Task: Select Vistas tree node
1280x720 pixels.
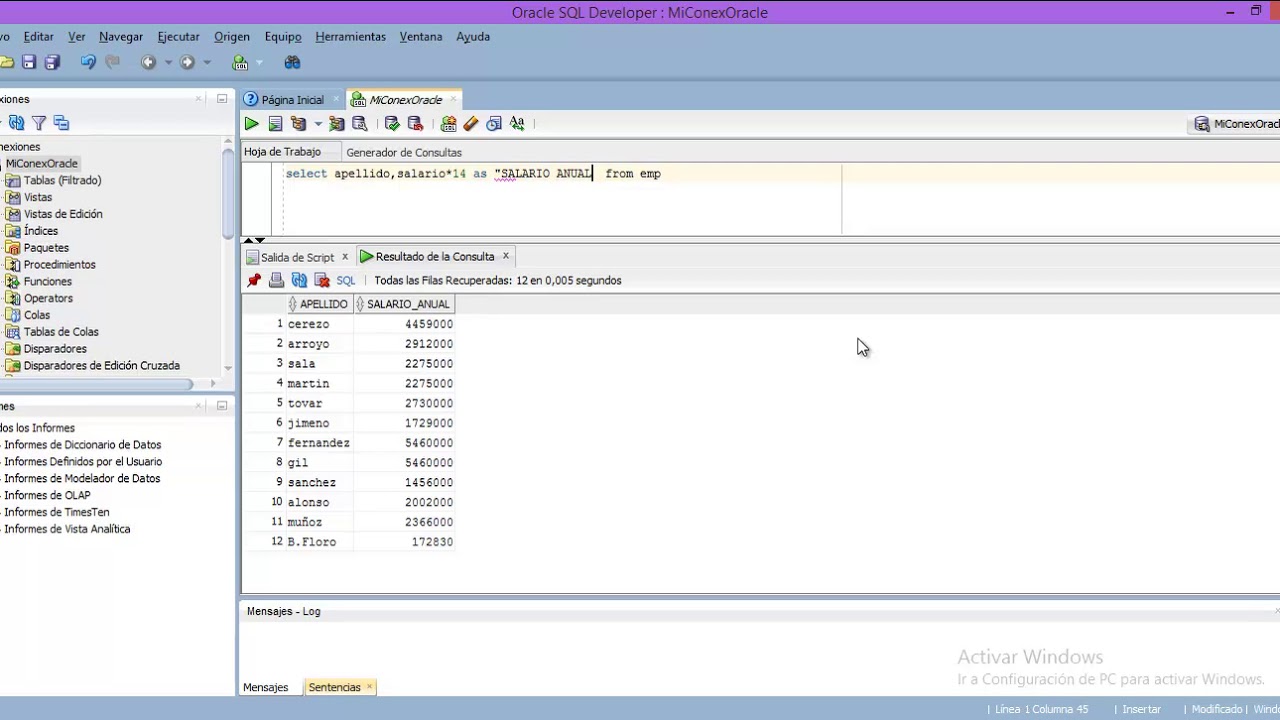Action: click(x=38, y=198)
